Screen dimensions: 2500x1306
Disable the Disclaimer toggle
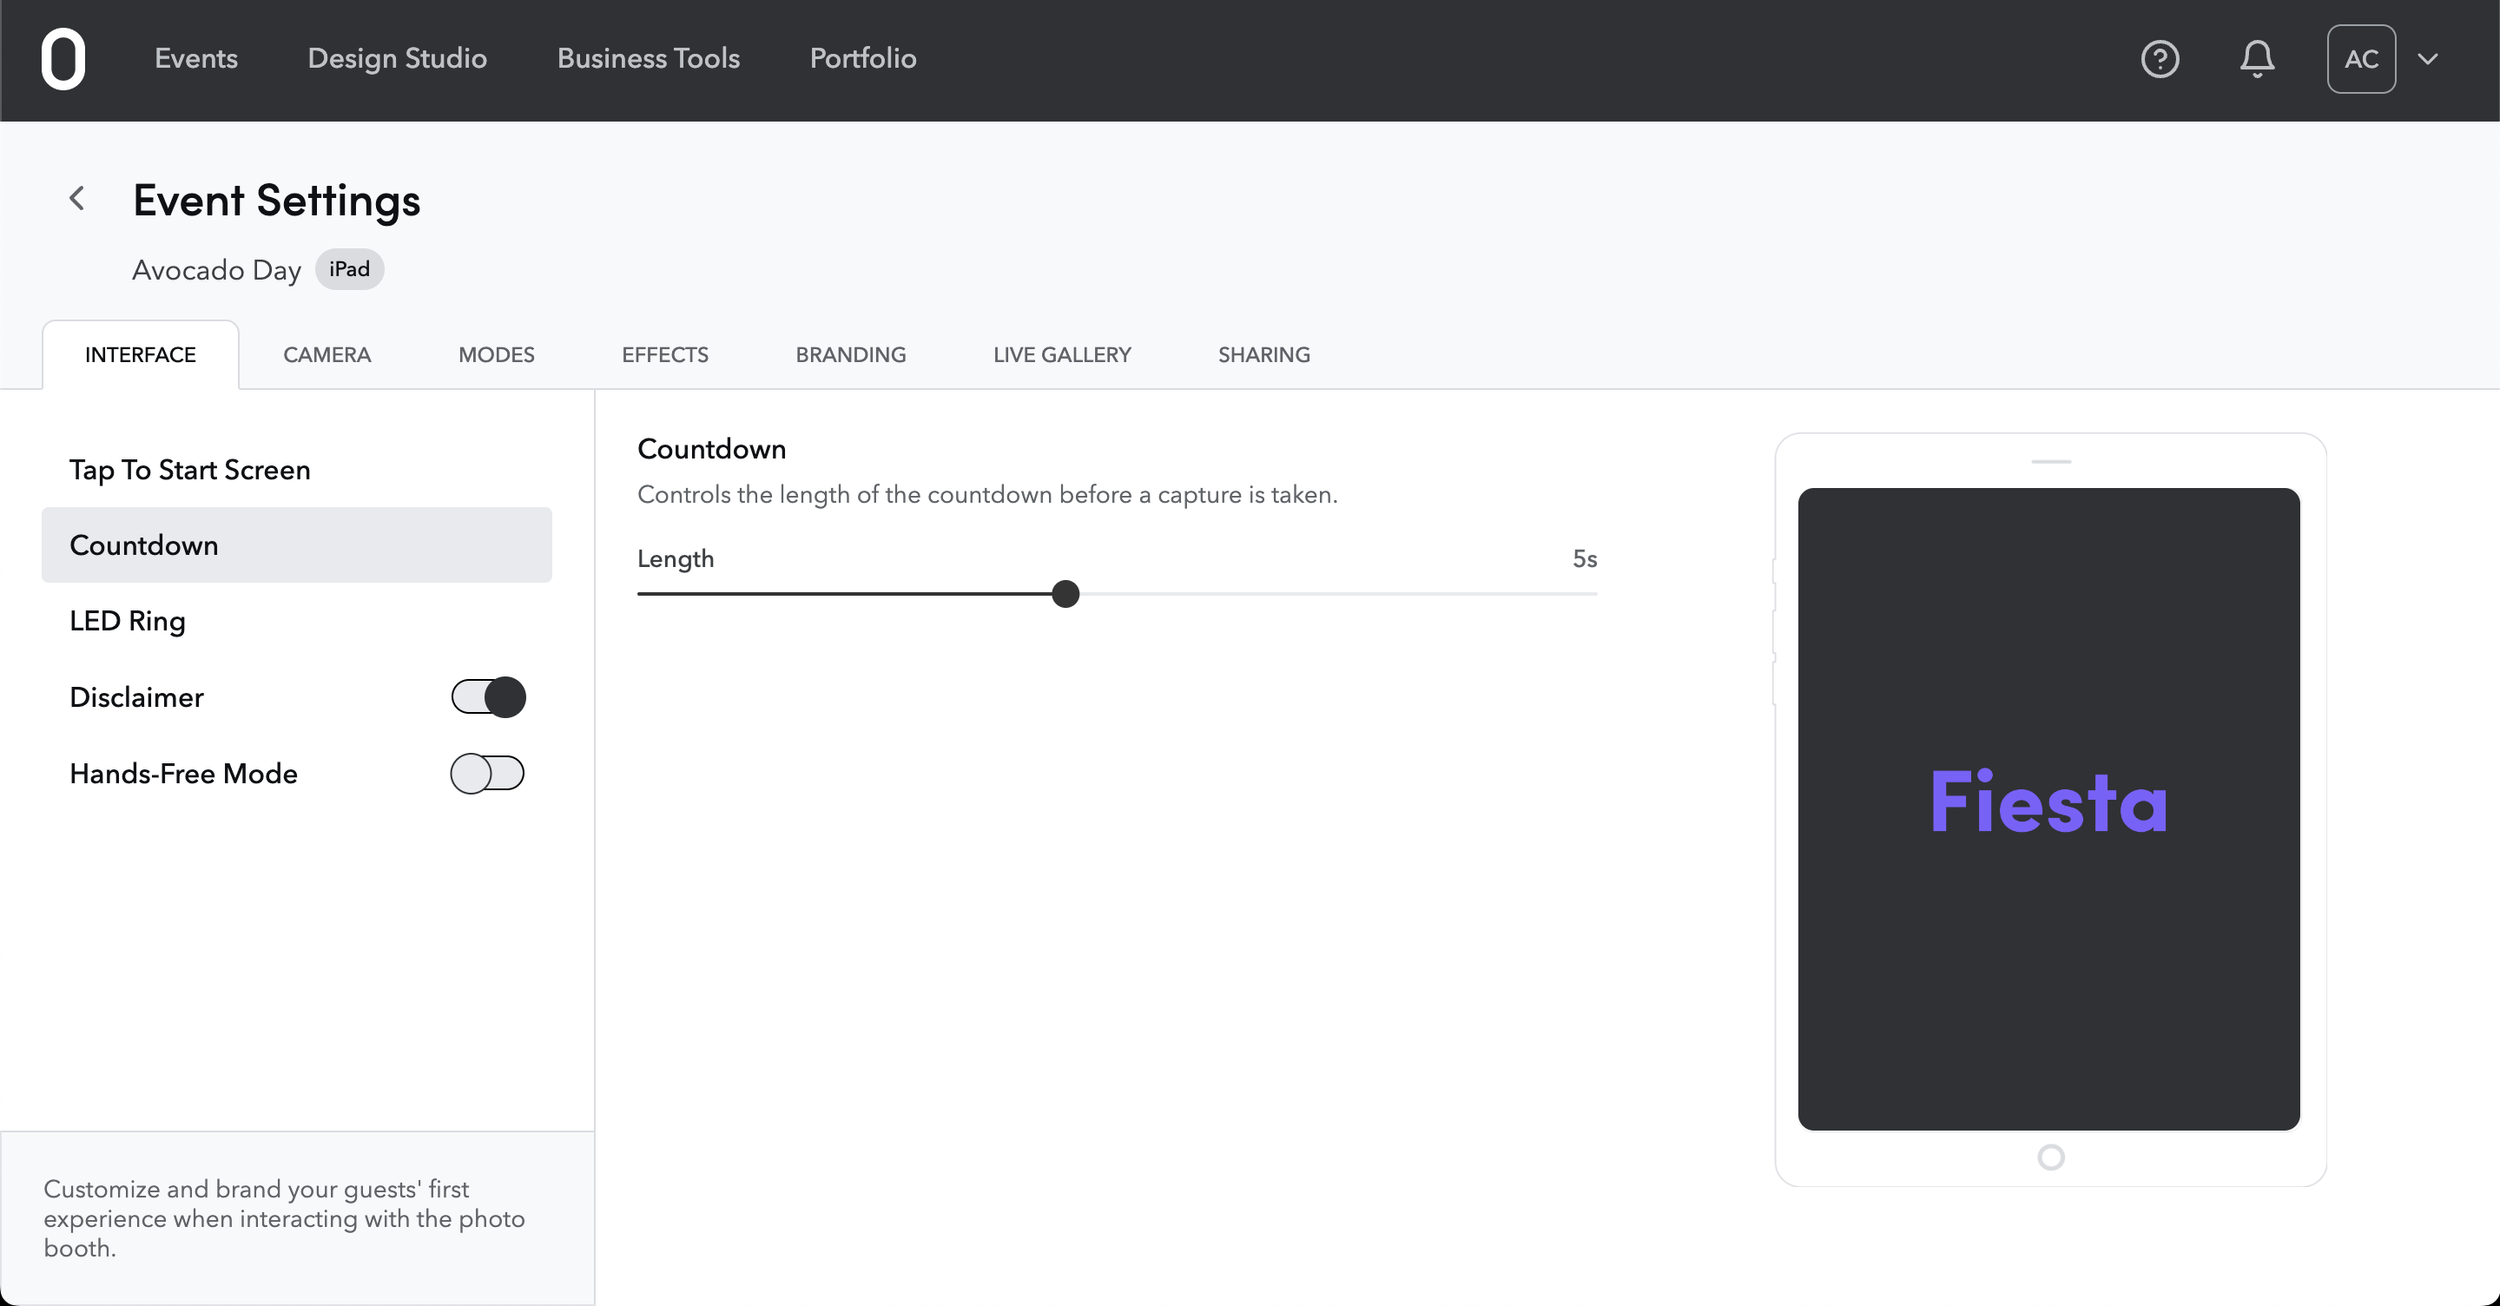tap(488, 697)
